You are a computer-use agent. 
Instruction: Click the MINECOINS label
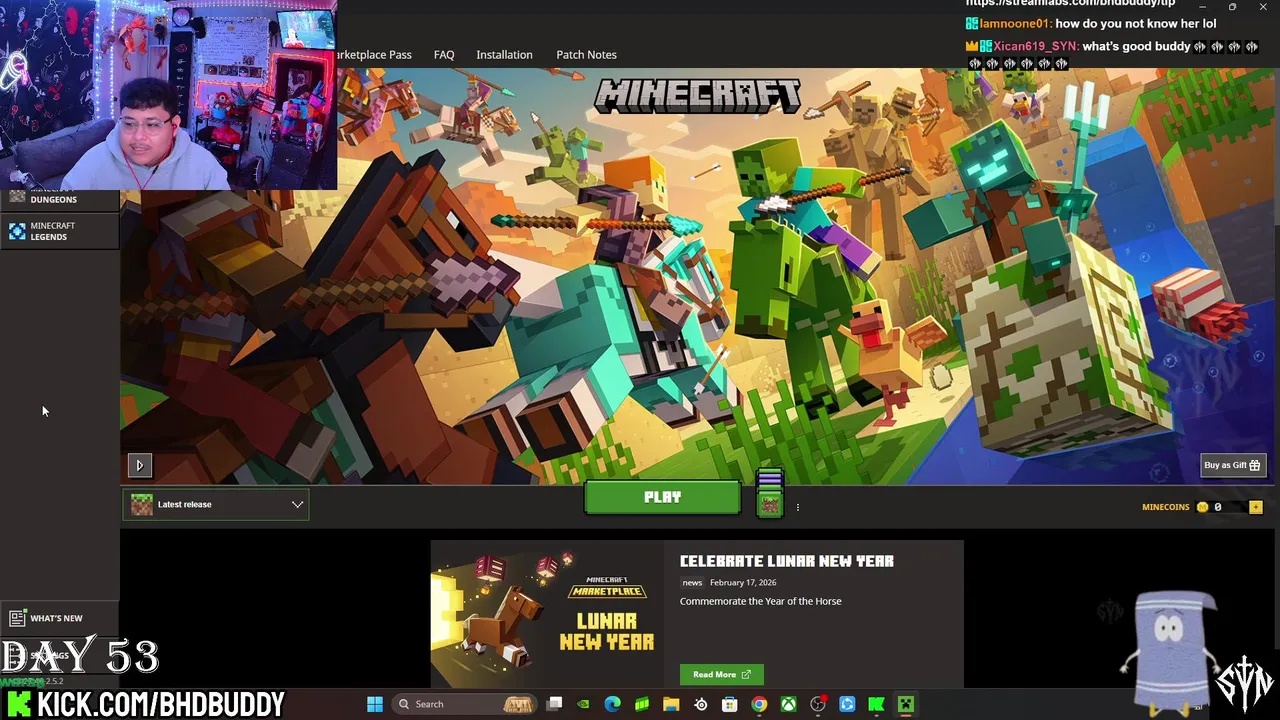point(1166,507)
